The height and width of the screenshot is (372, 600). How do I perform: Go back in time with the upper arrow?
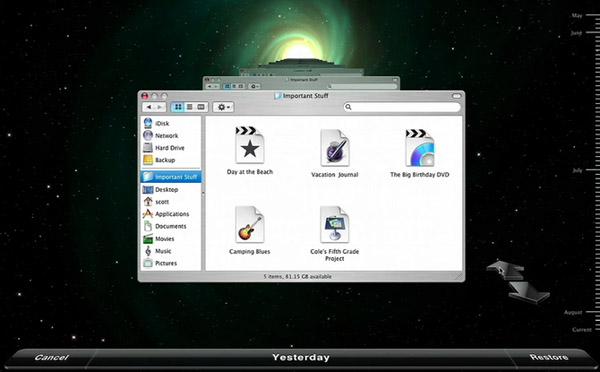506,270
